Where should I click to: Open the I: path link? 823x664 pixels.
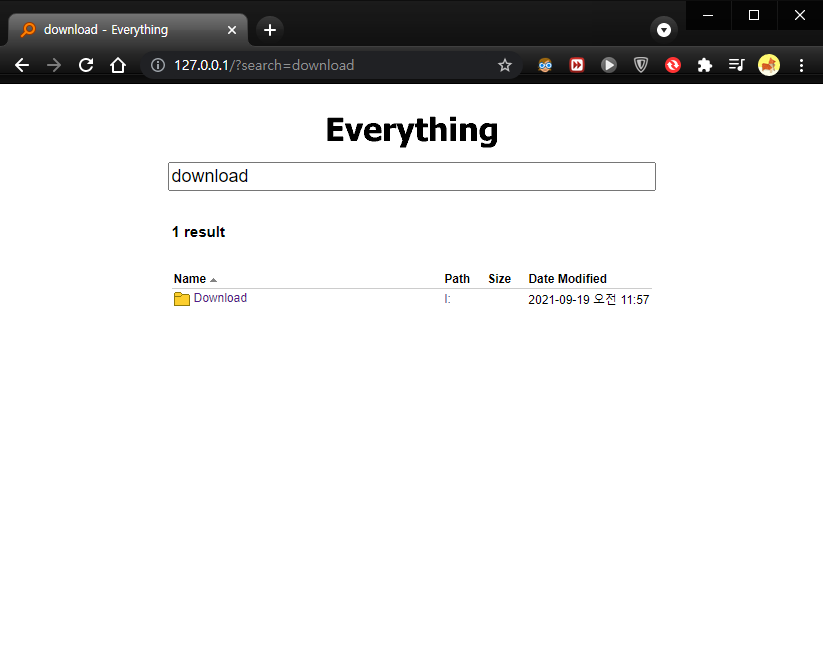tap(447, 299)
